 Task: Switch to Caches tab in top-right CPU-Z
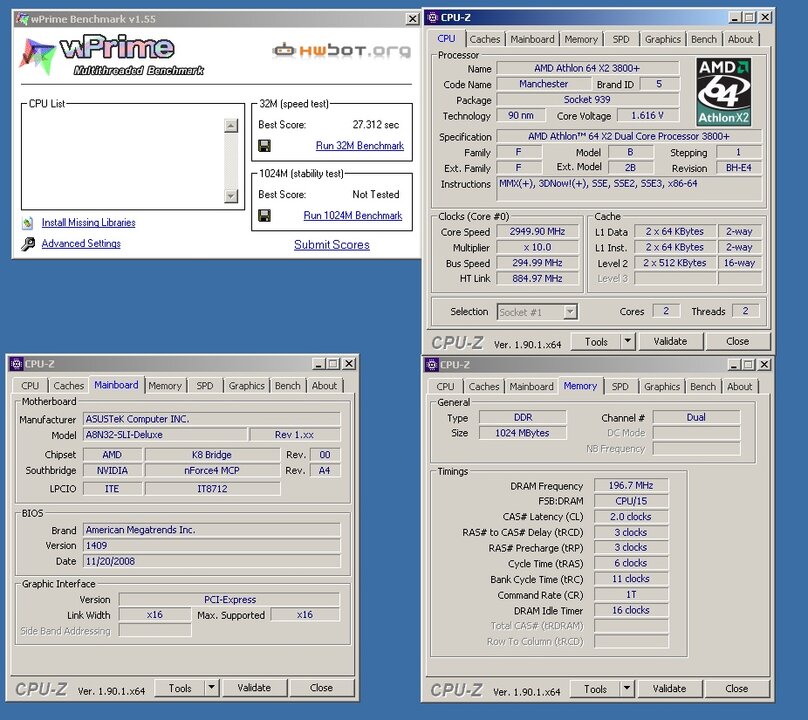point(485,39)
